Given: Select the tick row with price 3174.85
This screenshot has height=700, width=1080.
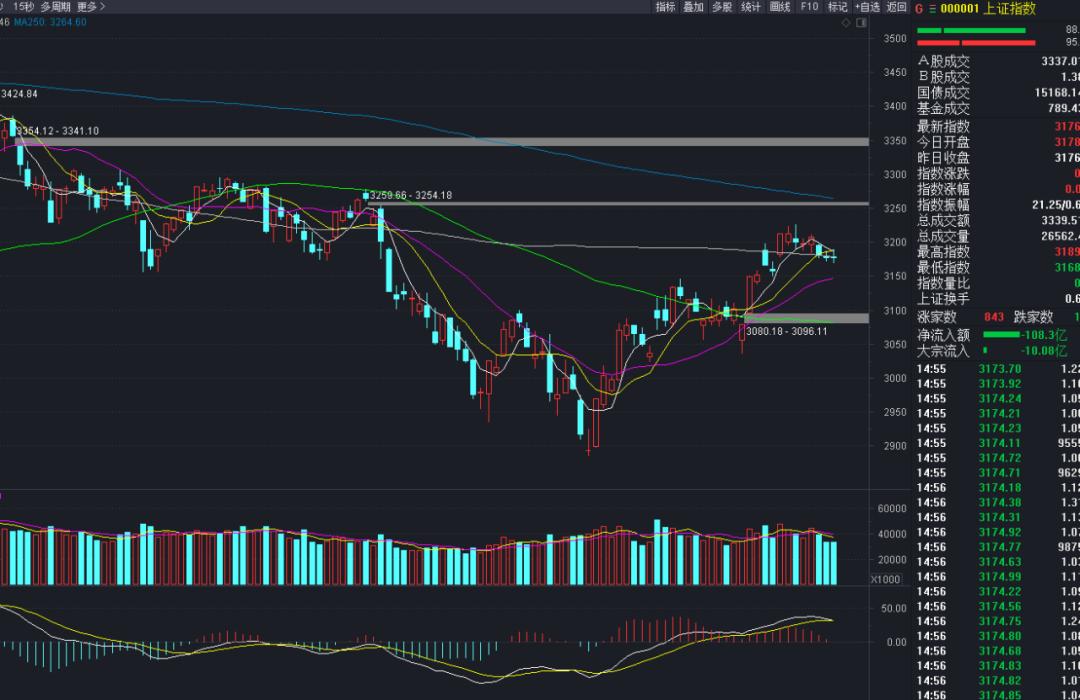Looking at the screenshot, I should pos(997,694).
